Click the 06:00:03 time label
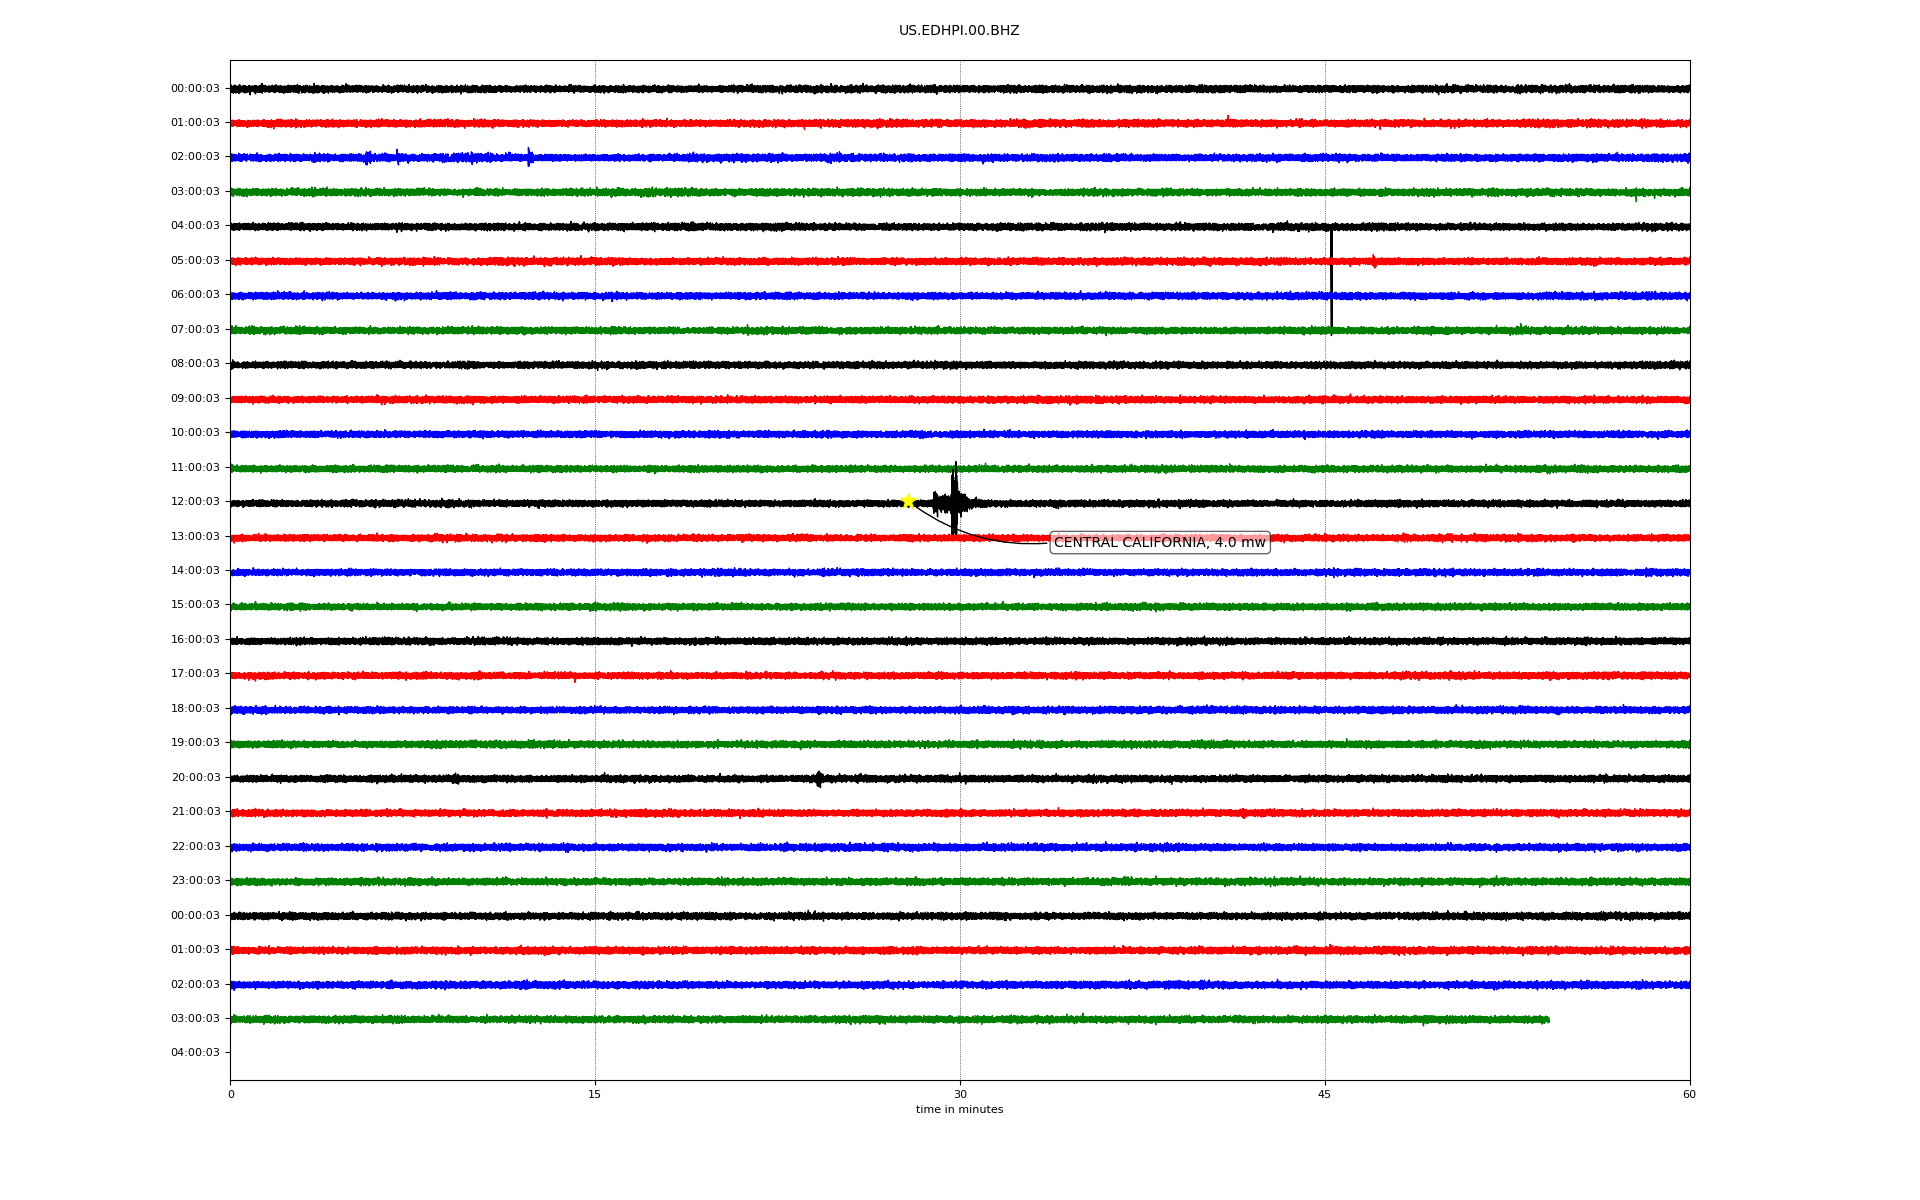Screen dimensions: 1920x1200 point(195,295)
